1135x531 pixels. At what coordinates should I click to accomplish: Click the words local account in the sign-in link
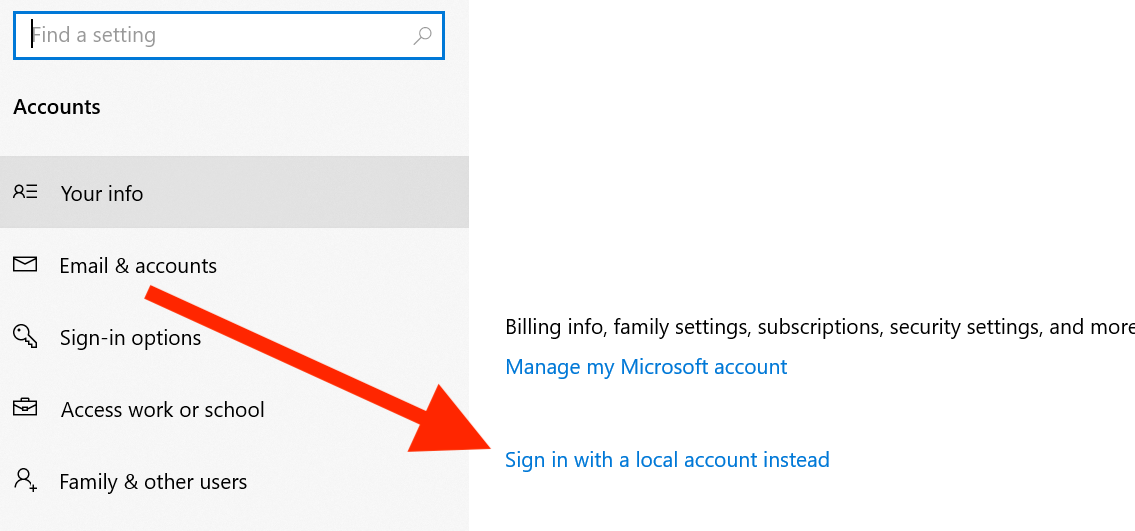(x=696, y=460)
